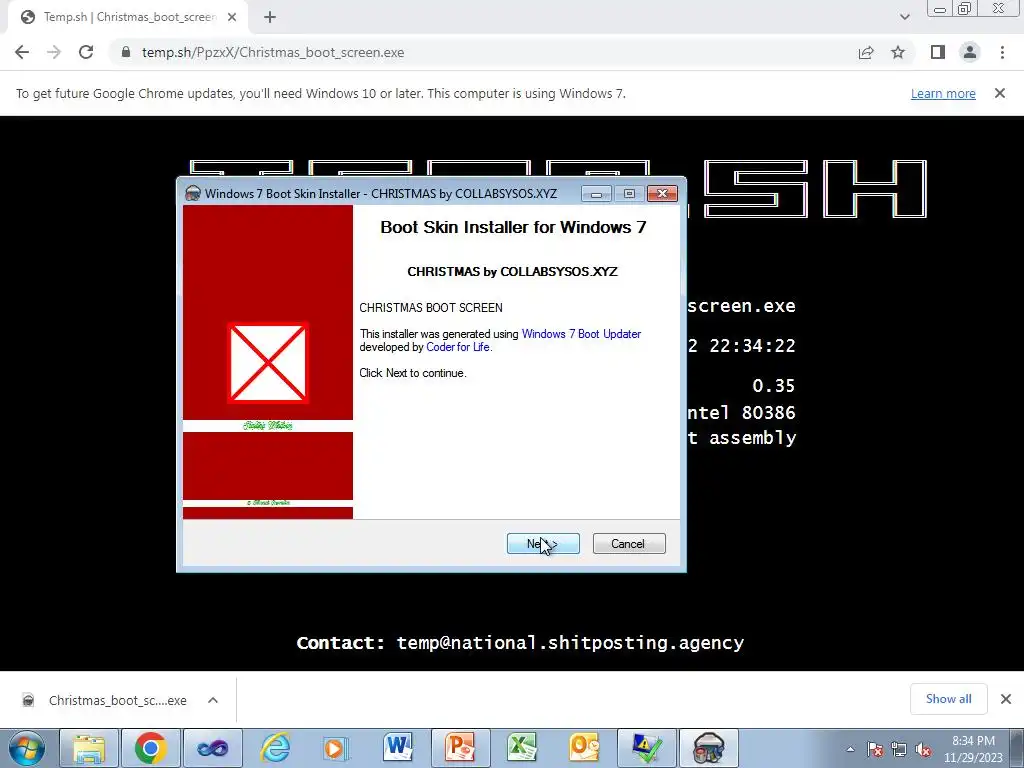Switch to Chrome in the taskbar
Screen dimensions: 1024x768
151,748
